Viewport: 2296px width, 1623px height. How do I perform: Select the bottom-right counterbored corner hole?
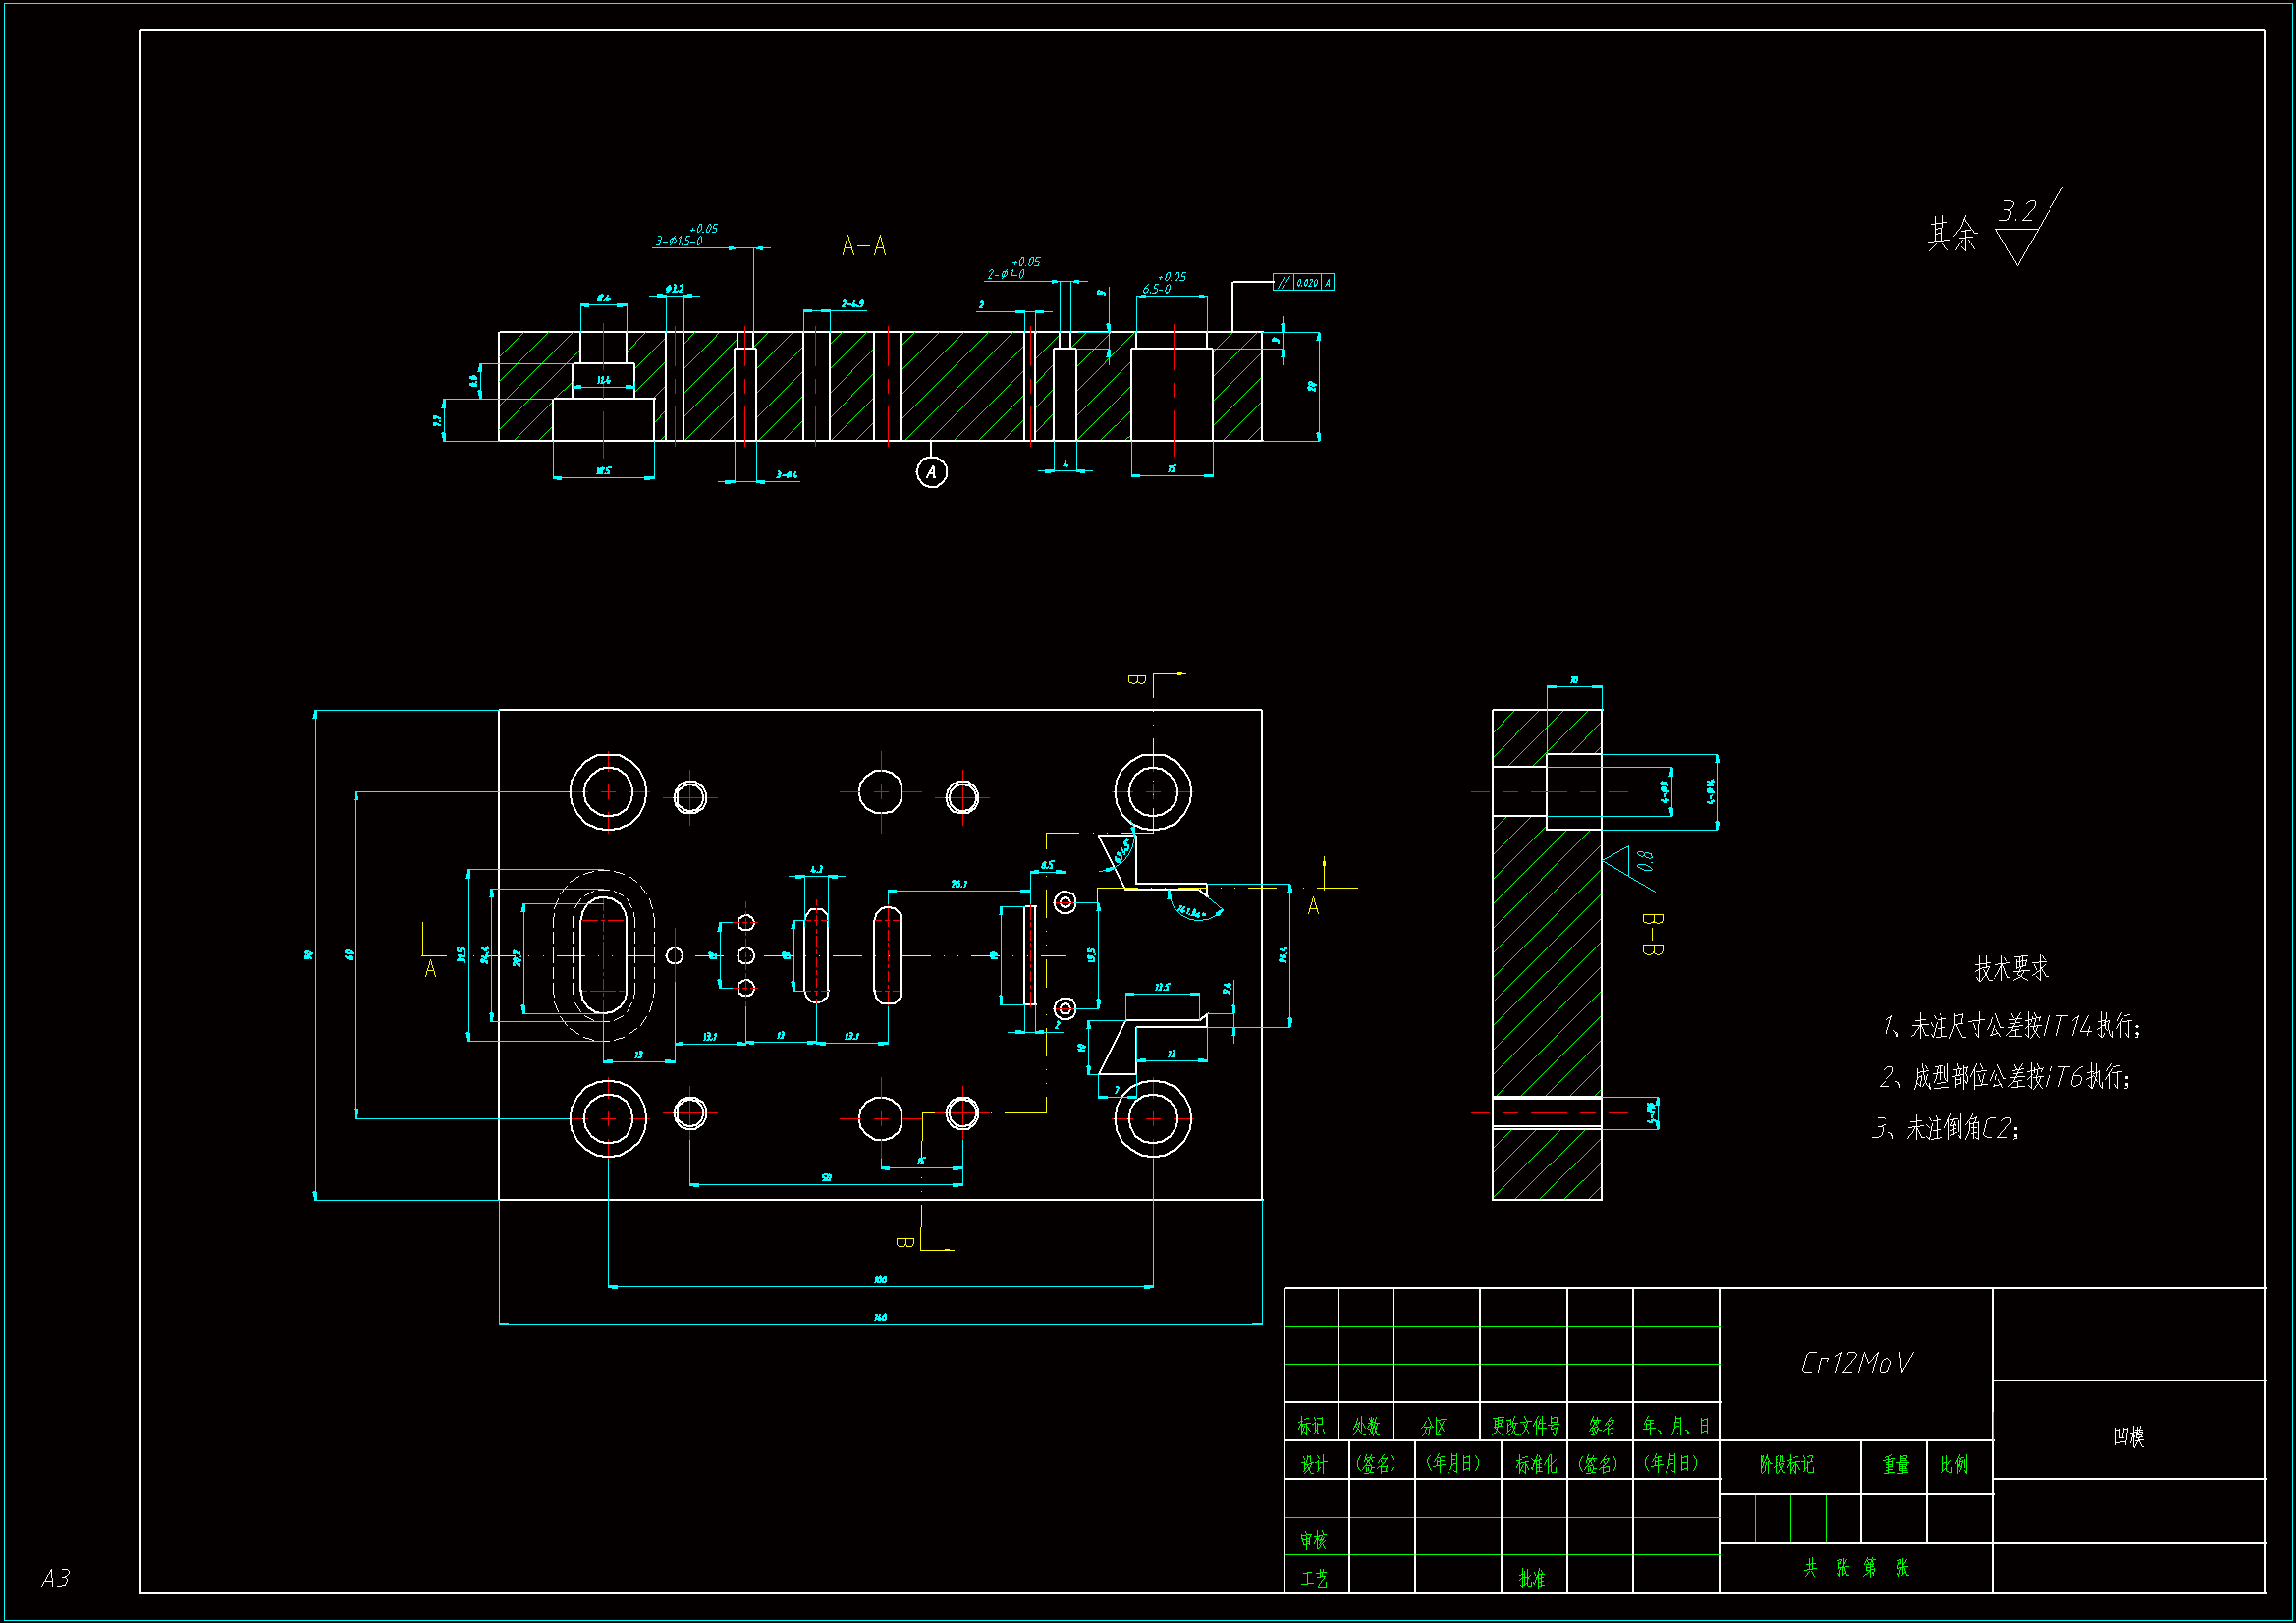(x=1153, y=1118)
